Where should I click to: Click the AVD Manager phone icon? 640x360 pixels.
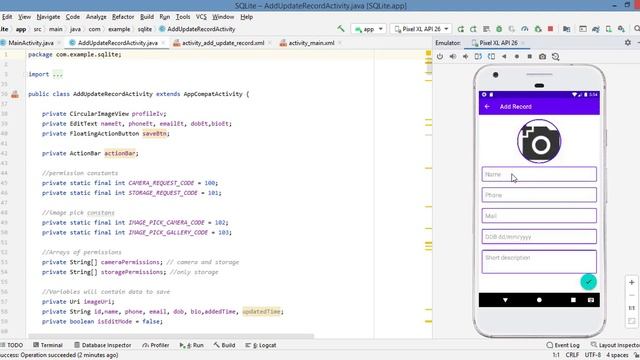tap(609, 29)
